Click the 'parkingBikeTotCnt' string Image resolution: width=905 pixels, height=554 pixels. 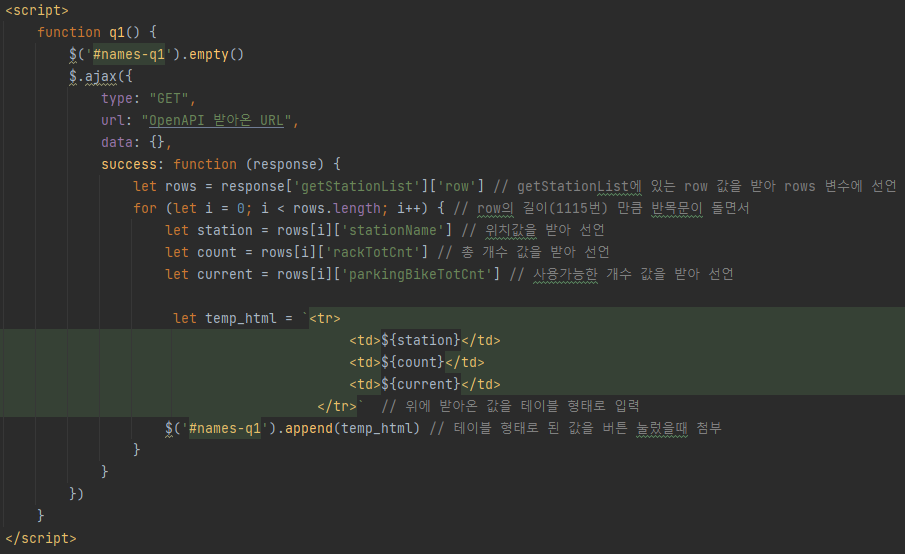click(x=417, y=274)
